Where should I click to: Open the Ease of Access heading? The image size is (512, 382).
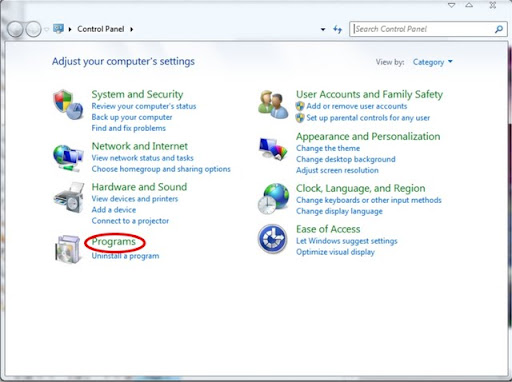coord(328,229)
